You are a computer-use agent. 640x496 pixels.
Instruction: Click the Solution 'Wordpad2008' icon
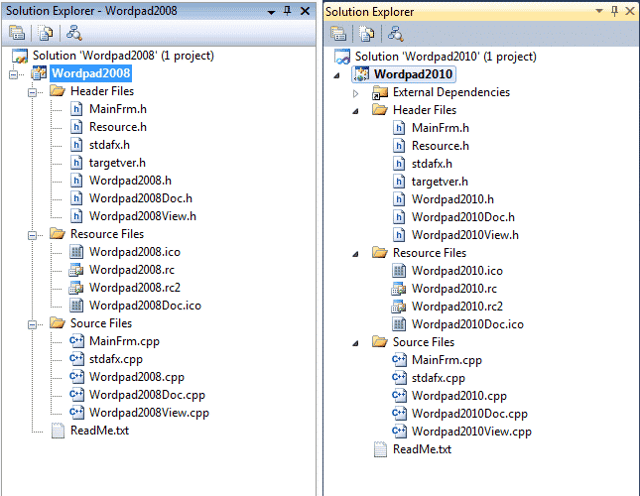20,56
